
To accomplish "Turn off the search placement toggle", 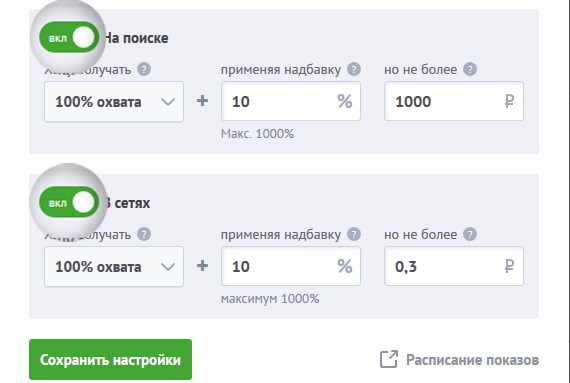I will pos(69,37).
